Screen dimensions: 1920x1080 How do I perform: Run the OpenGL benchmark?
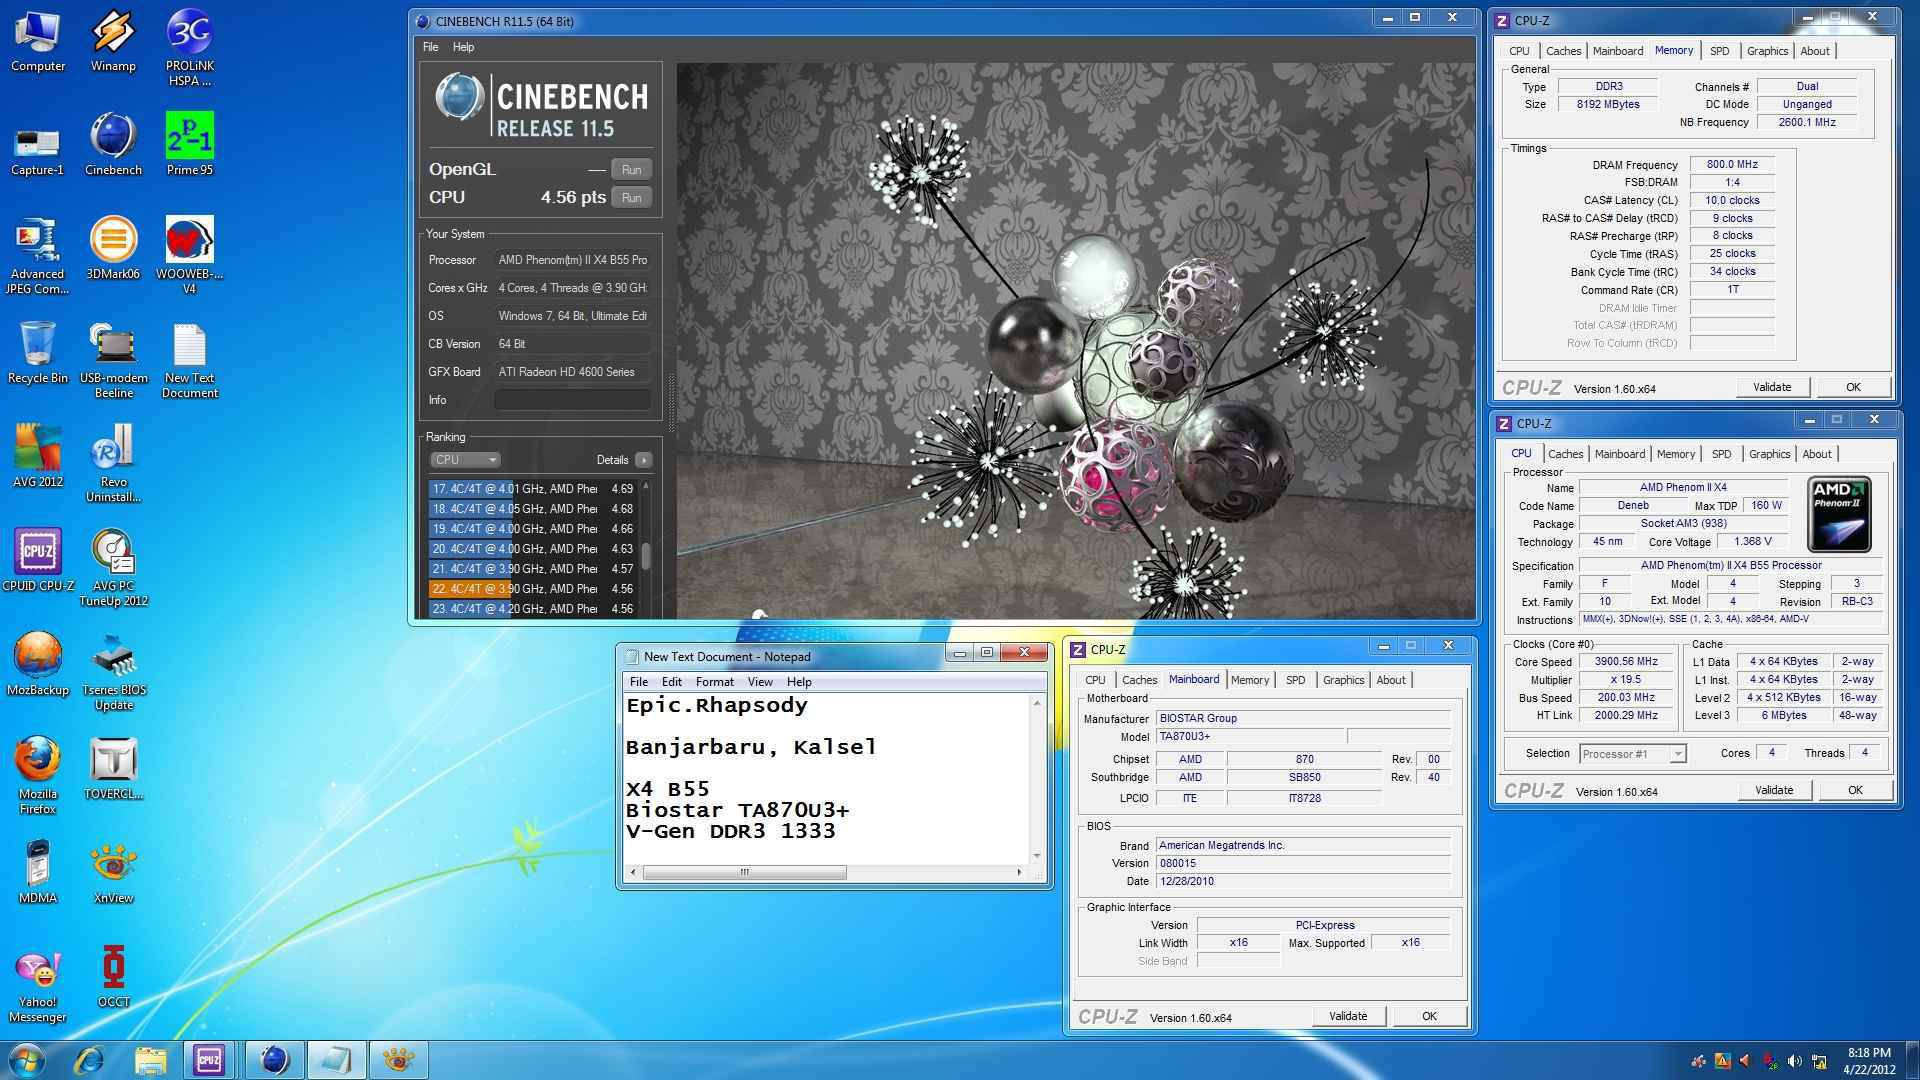click(x=631, y=169)
